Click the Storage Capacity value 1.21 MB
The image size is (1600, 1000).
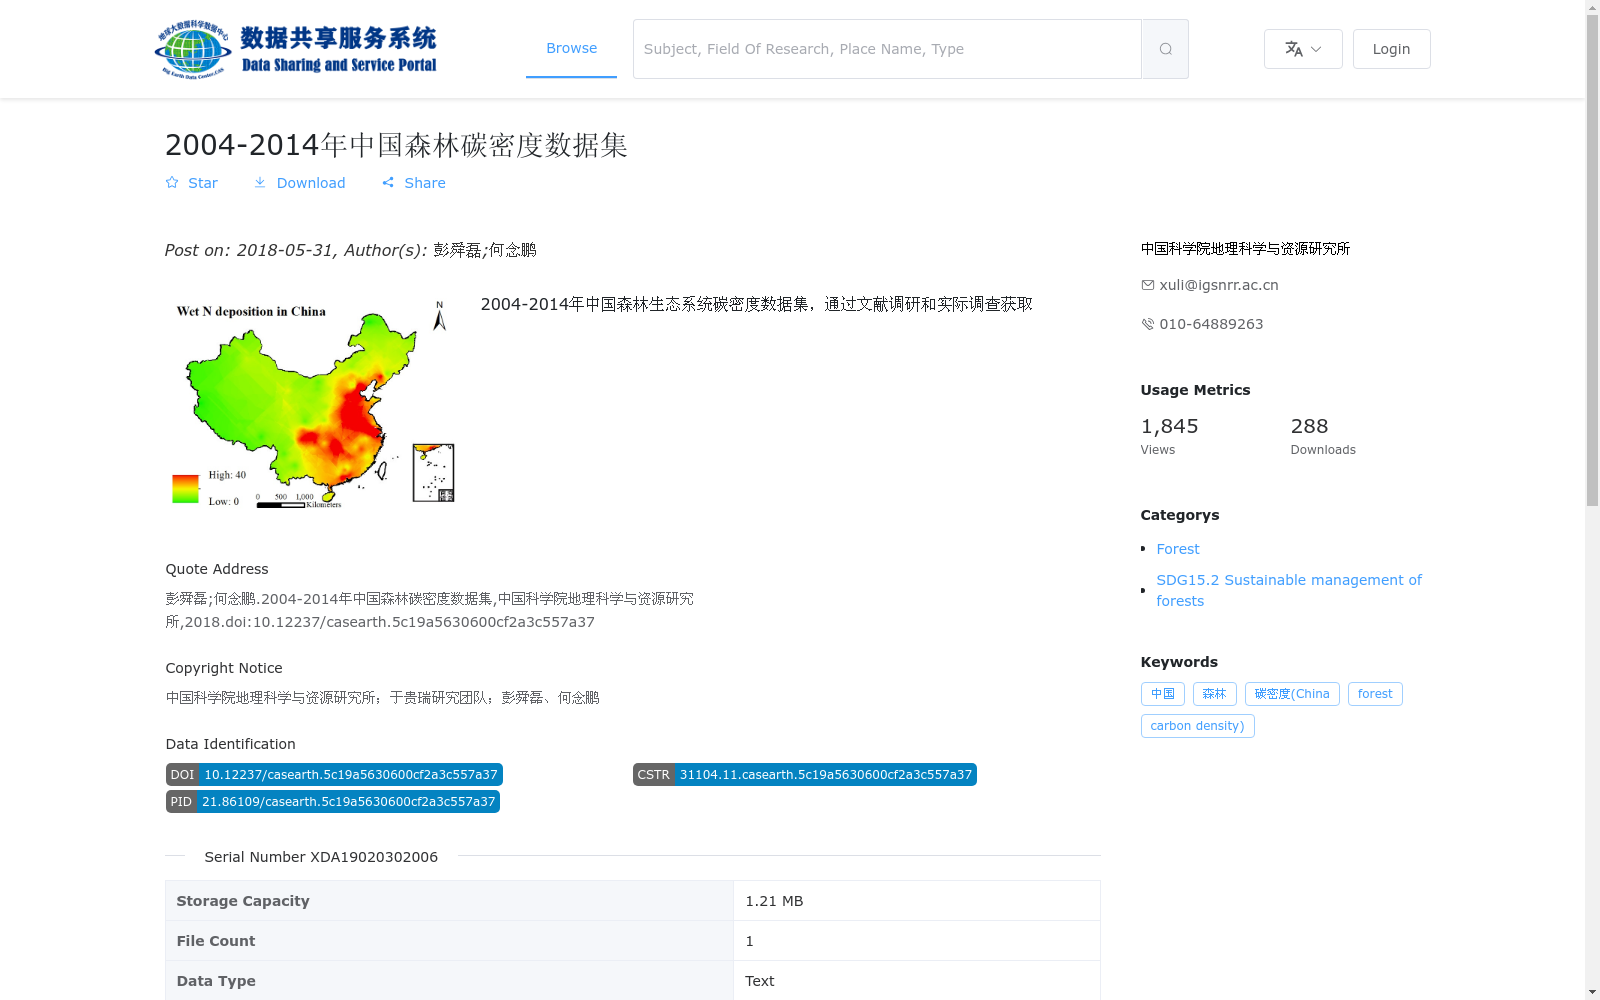coord(774,901)
